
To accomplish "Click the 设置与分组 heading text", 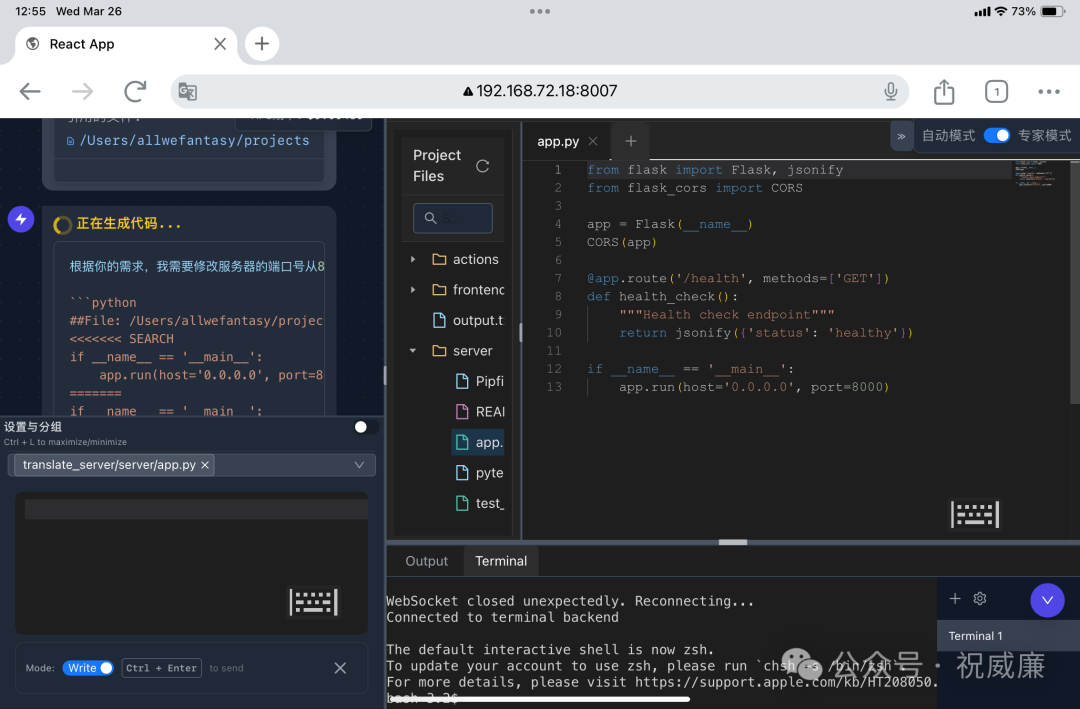I will [32, 427].
